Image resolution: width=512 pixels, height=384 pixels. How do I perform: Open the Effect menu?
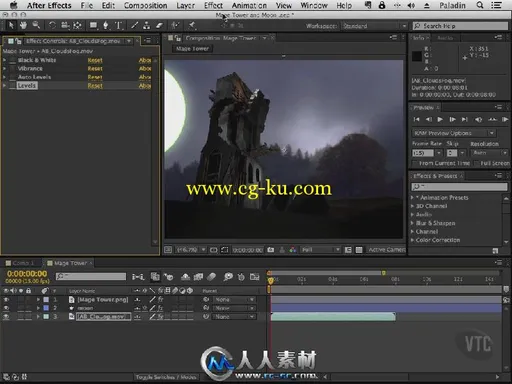(x=213, y=5)
